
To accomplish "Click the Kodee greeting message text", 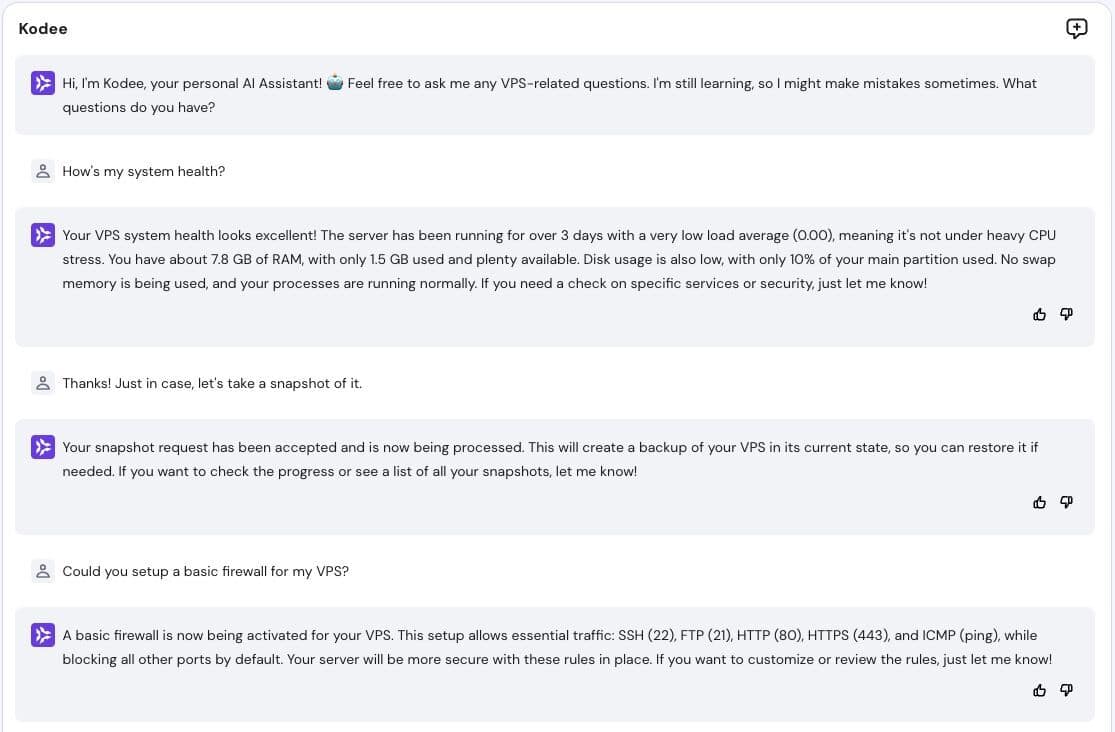I will pos(549,95).
